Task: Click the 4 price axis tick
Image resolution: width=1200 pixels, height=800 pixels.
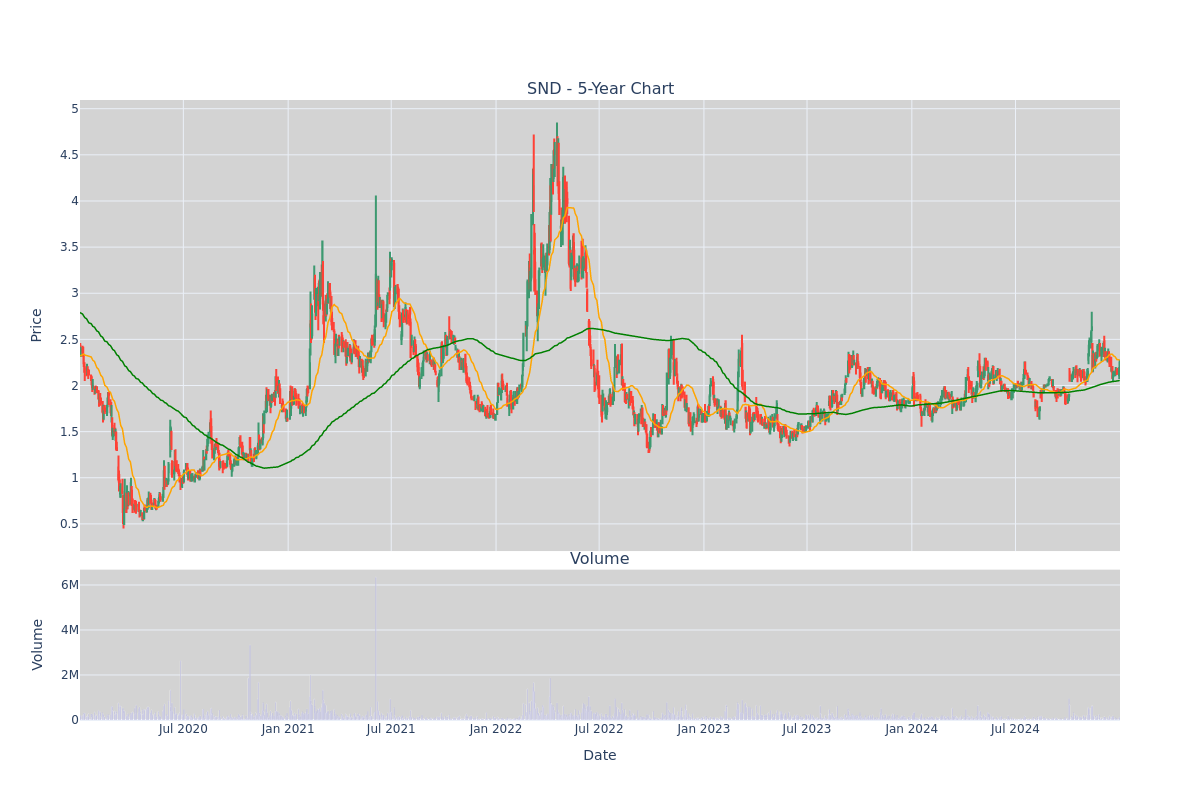Action: click(x=74, y=201)
